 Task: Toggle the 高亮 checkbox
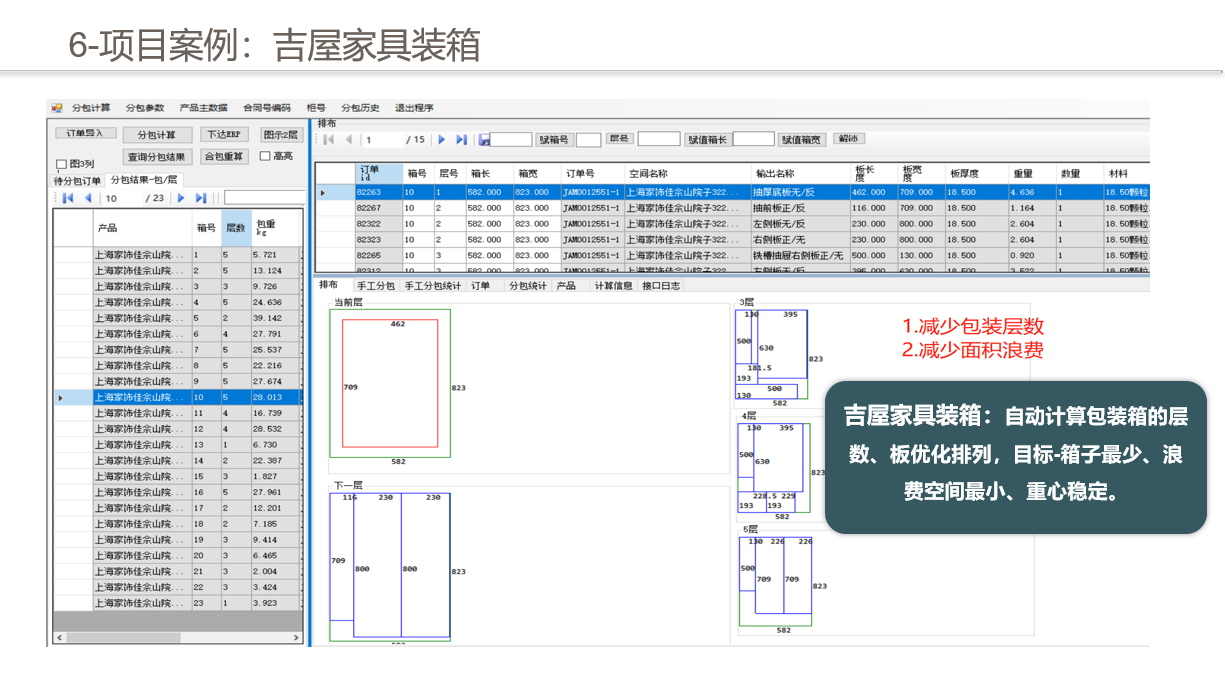[265, 156]
